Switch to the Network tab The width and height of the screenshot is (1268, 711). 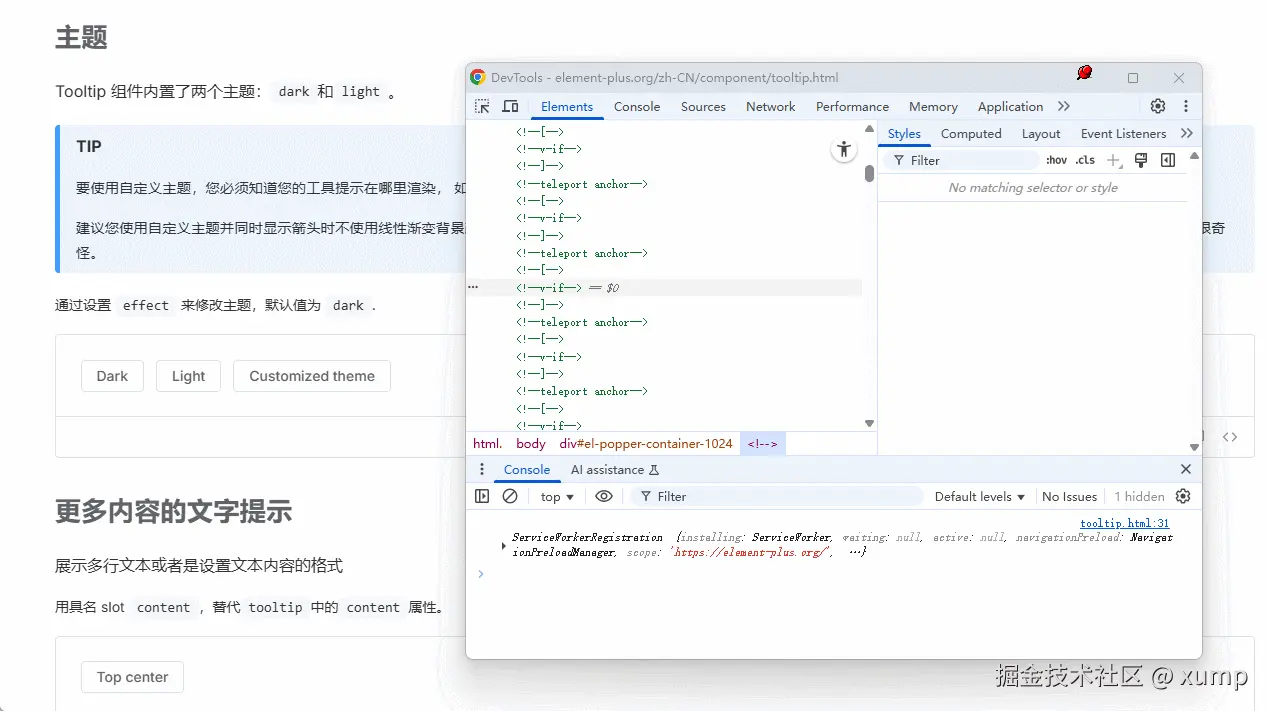[770, 107]
